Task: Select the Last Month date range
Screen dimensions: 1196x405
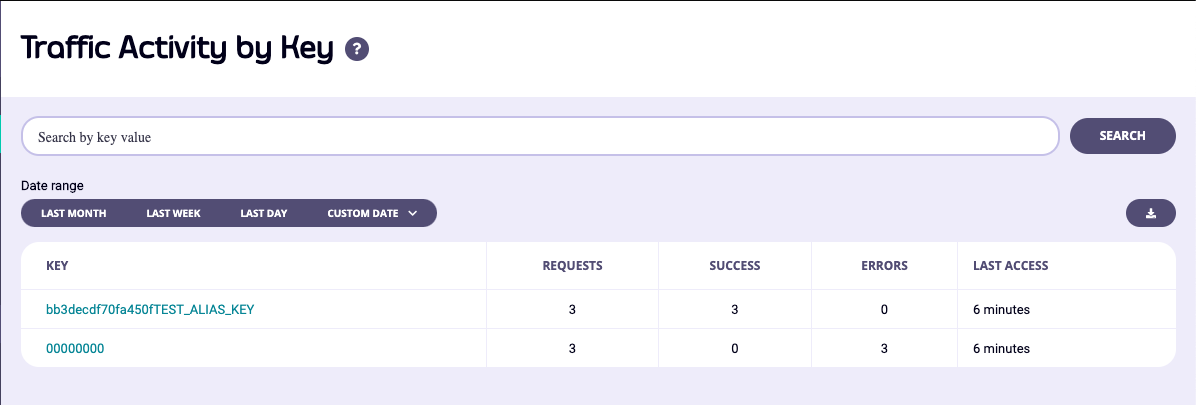Action: (74, 213)
